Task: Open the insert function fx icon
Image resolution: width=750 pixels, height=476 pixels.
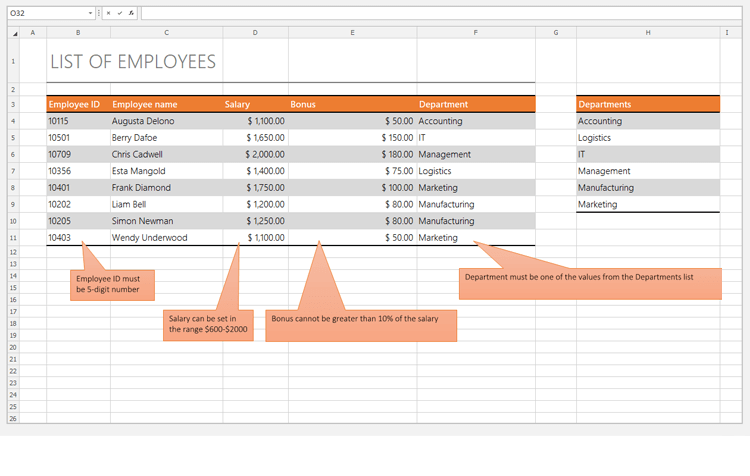Action: [132, 13]
